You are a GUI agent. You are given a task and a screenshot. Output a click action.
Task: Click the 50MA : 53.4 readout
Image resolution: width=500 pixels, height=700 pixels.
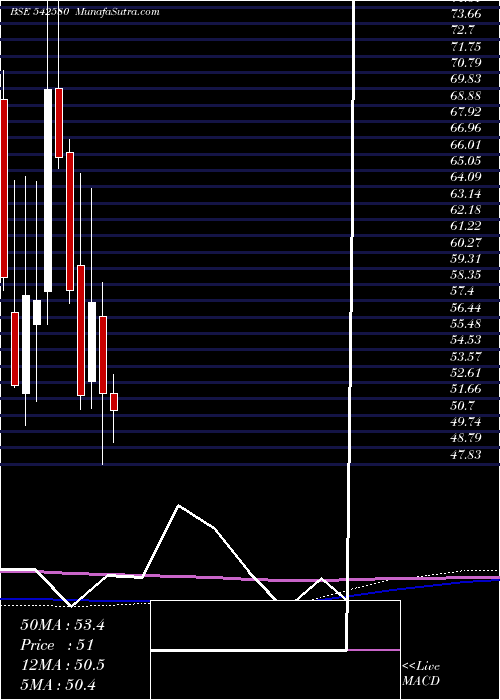62,625
